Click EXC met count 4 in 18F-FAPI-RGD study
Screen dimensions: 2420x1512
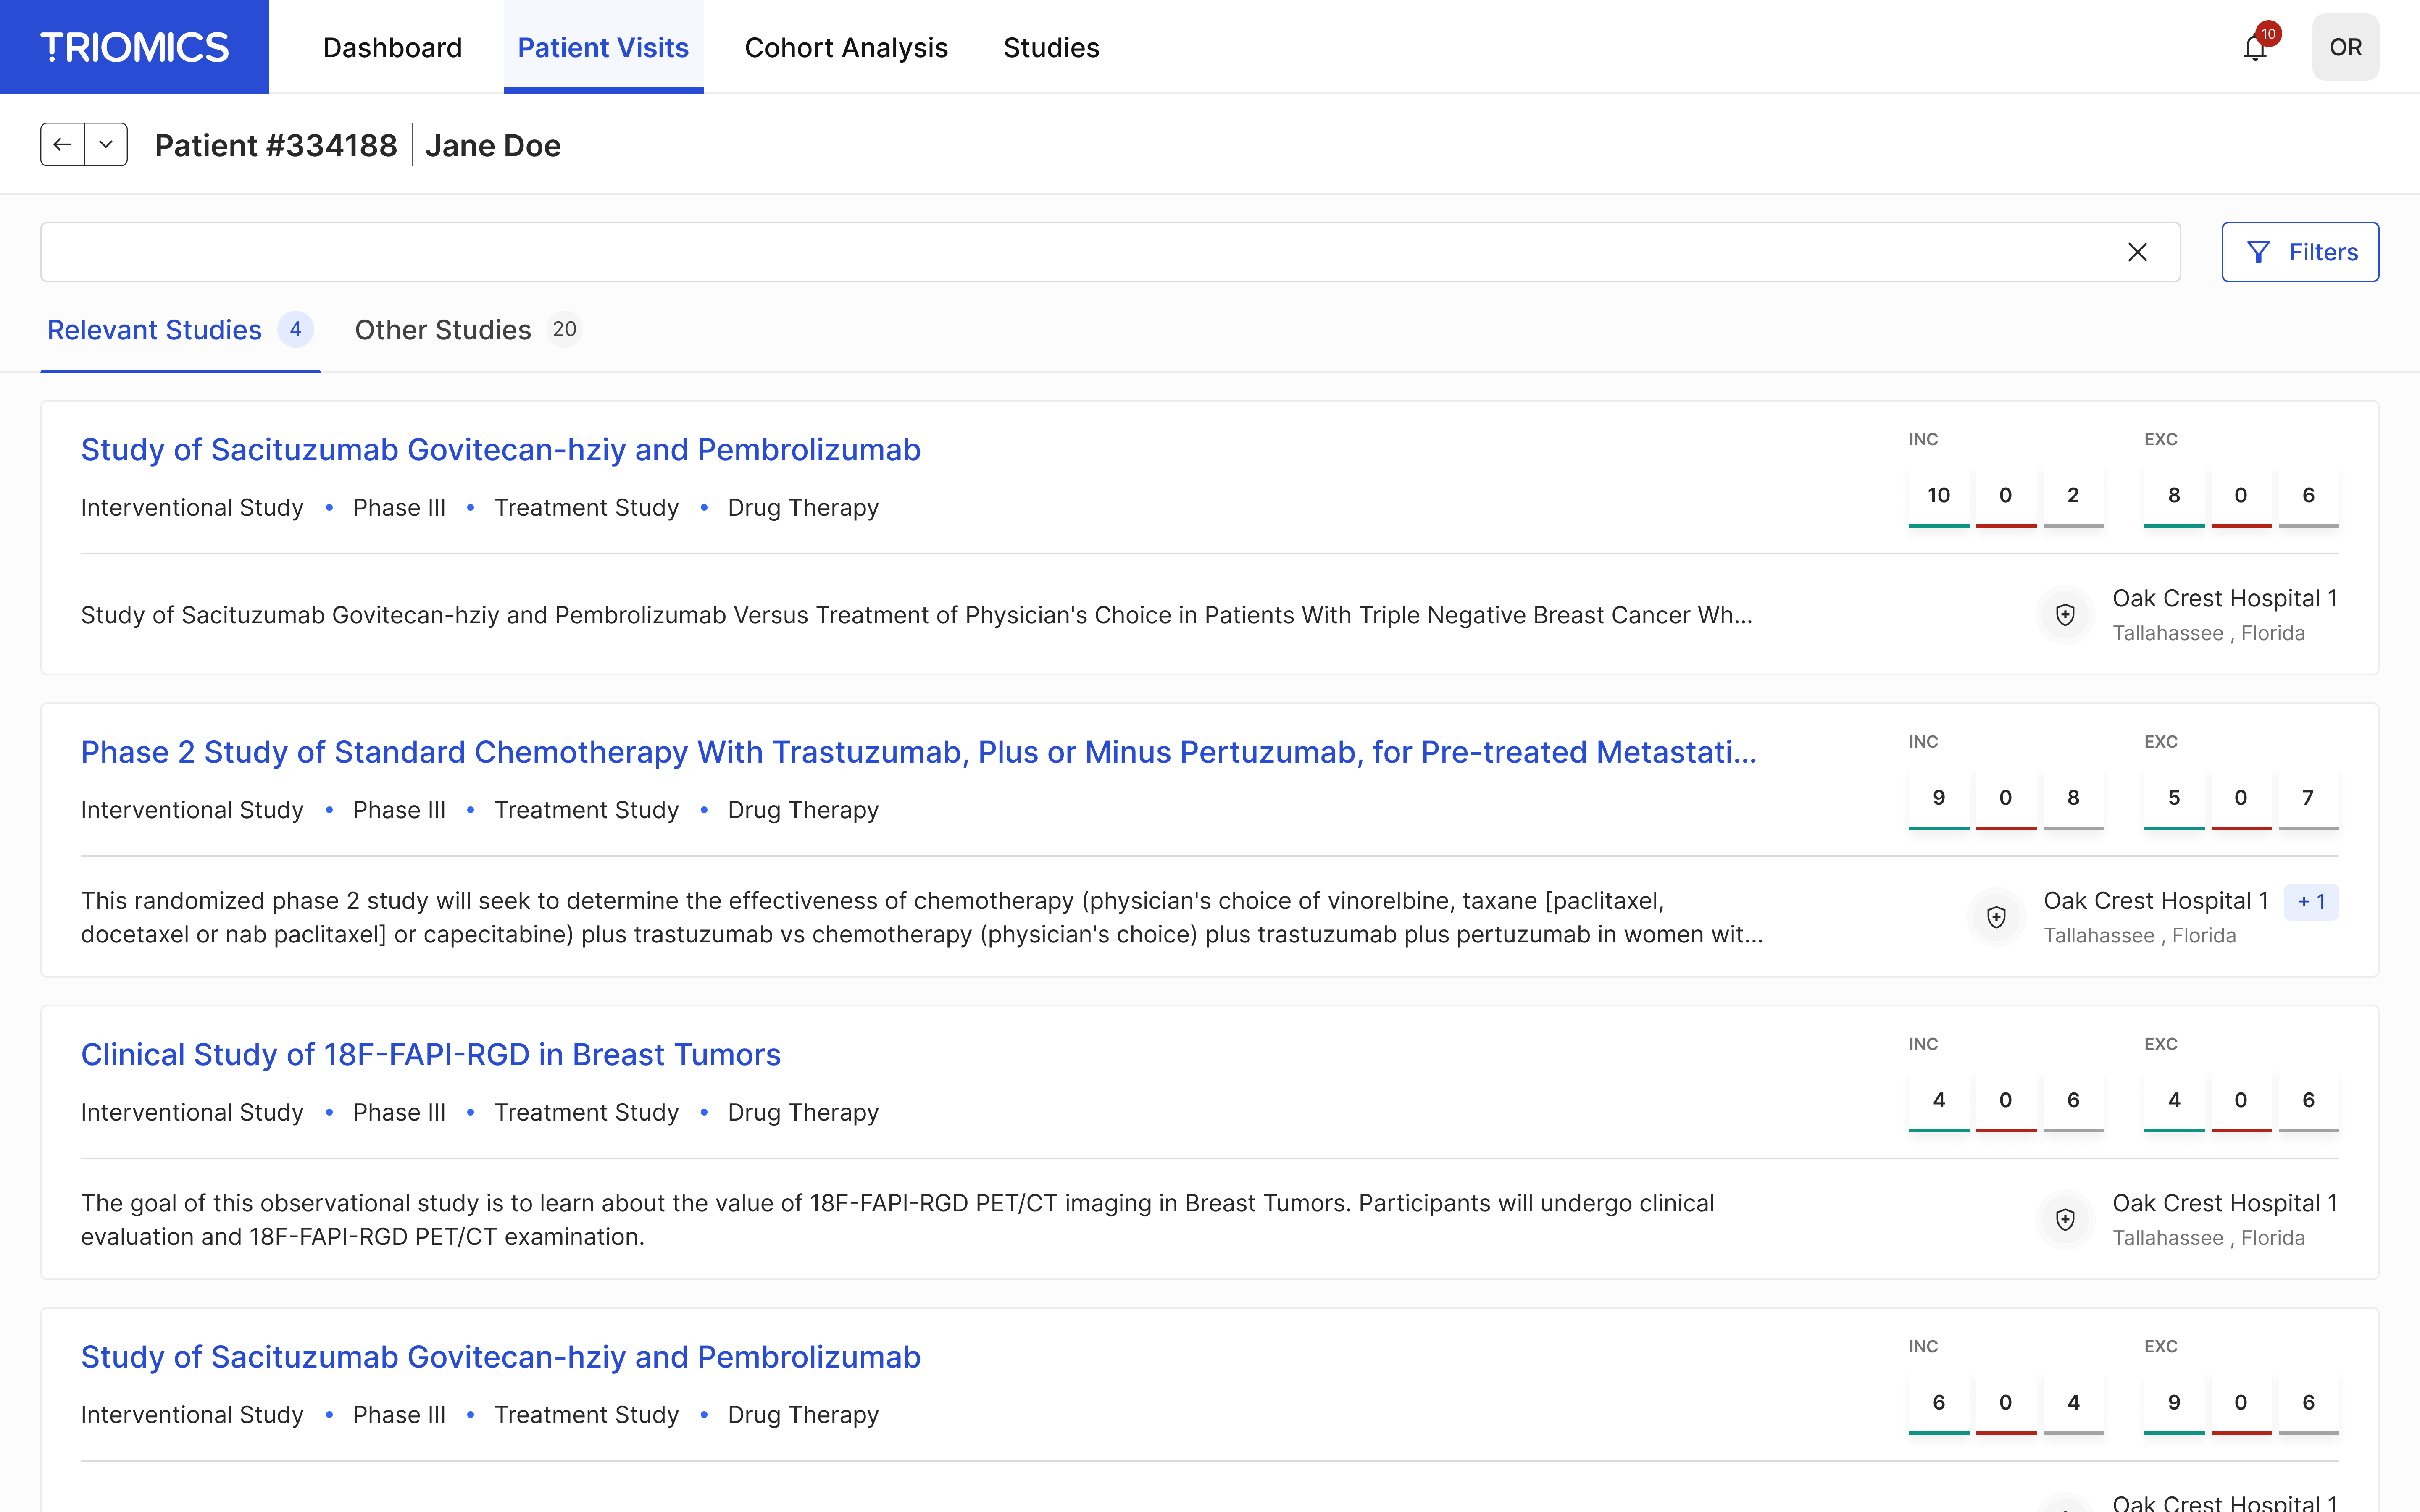point(2174,1100)
